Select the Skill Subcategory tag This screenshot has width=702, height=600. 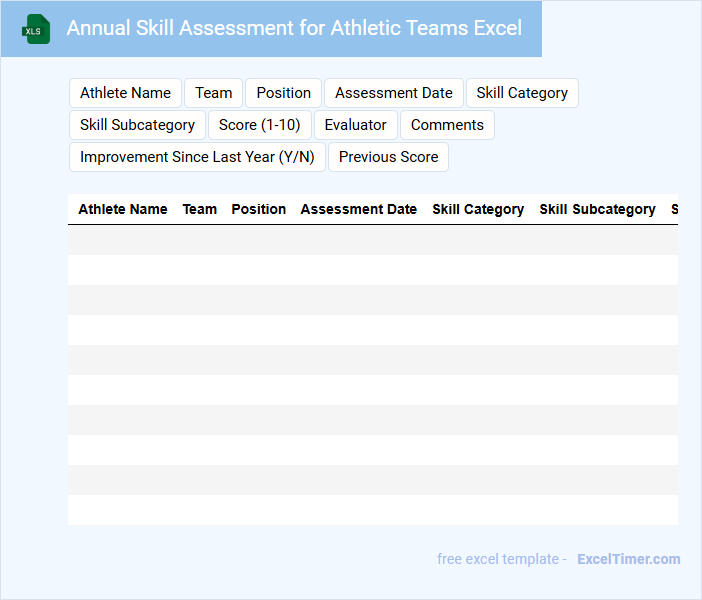pyautogui.click(x=137, y=125)
